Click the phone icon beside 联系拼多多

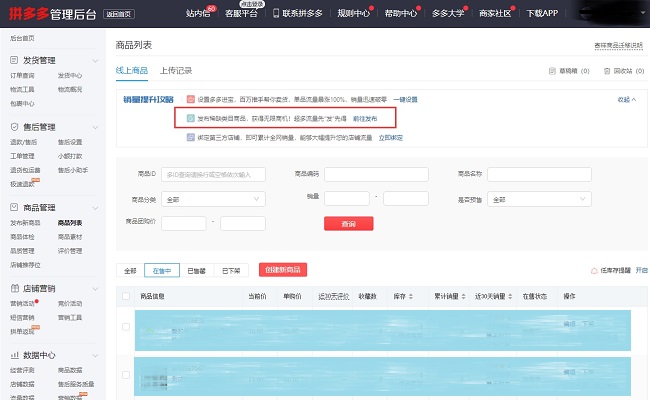[276, 13]
